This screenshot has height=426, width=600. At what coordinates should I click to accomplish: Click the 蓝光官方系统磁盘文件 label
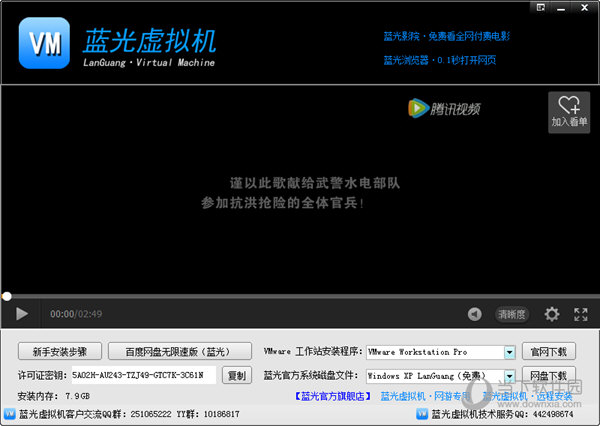[310, 375]
